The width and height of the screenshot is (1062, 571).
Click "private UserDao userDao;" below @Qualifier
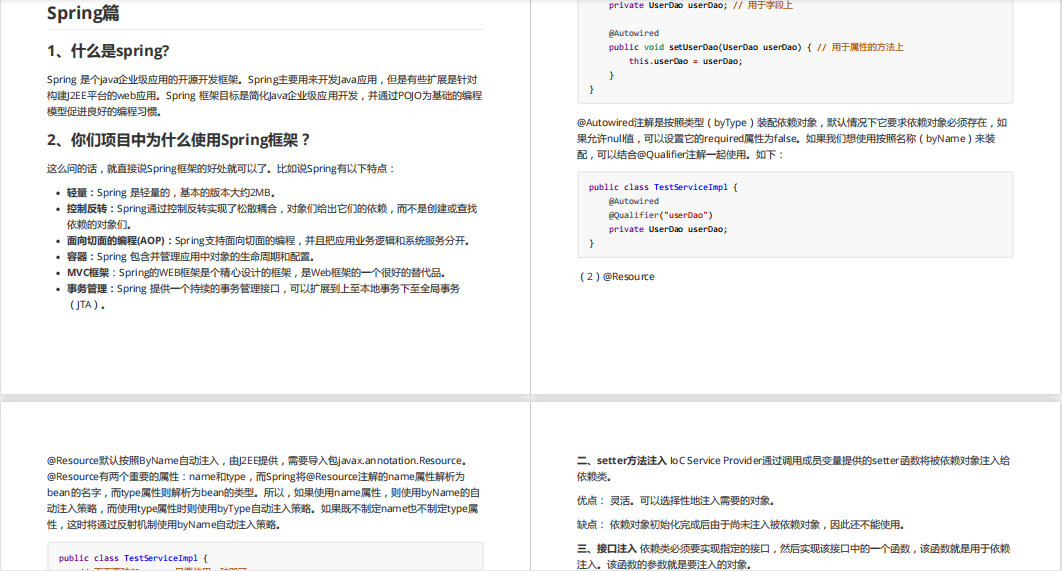click(x=668, y=230)
